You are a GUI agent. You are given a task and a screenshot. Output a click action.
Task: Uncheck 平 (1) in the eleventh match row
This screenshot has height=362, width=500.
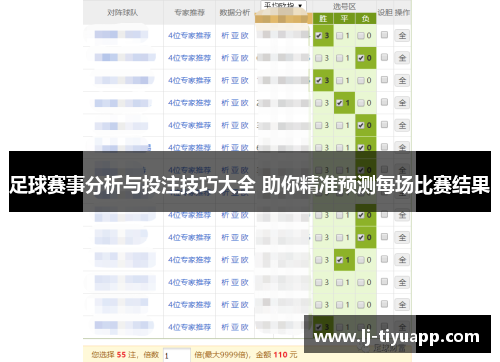(x=340, y=260)
